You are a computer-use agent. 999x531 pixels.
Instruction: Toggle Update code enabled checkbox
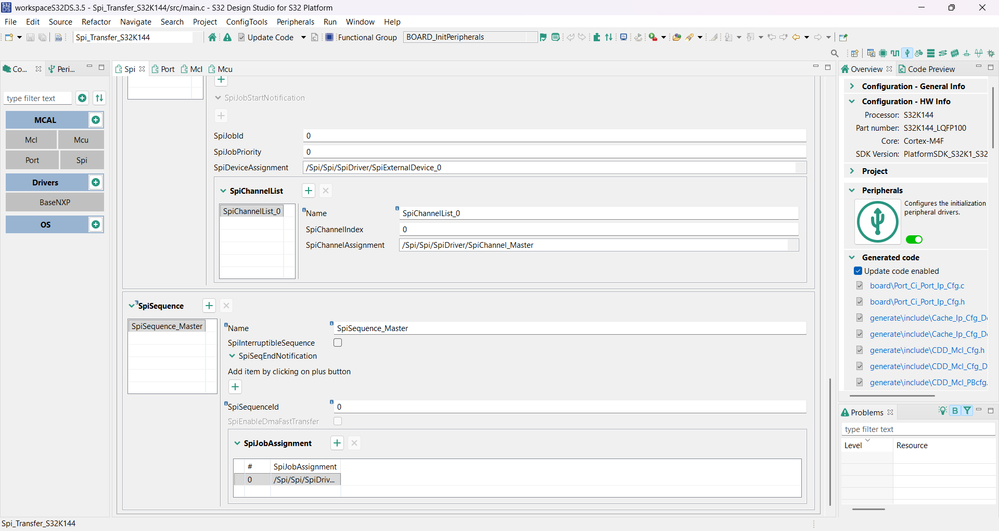(x=858, y=271)
